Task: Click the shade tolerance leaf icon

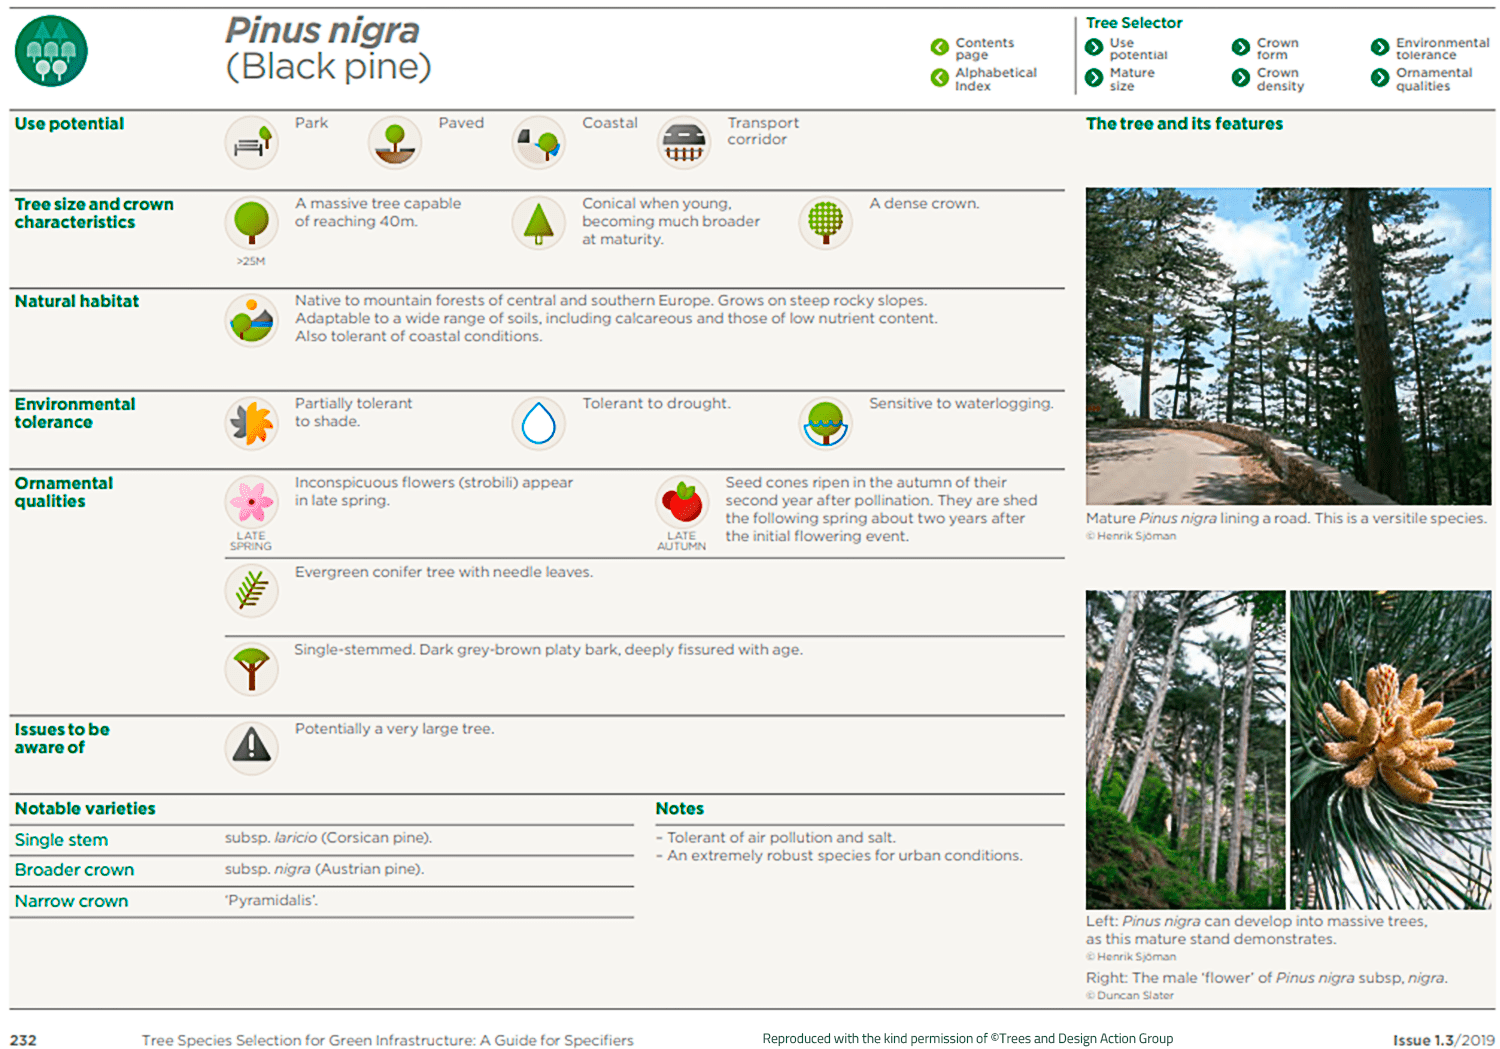Action: coord(252,423)
